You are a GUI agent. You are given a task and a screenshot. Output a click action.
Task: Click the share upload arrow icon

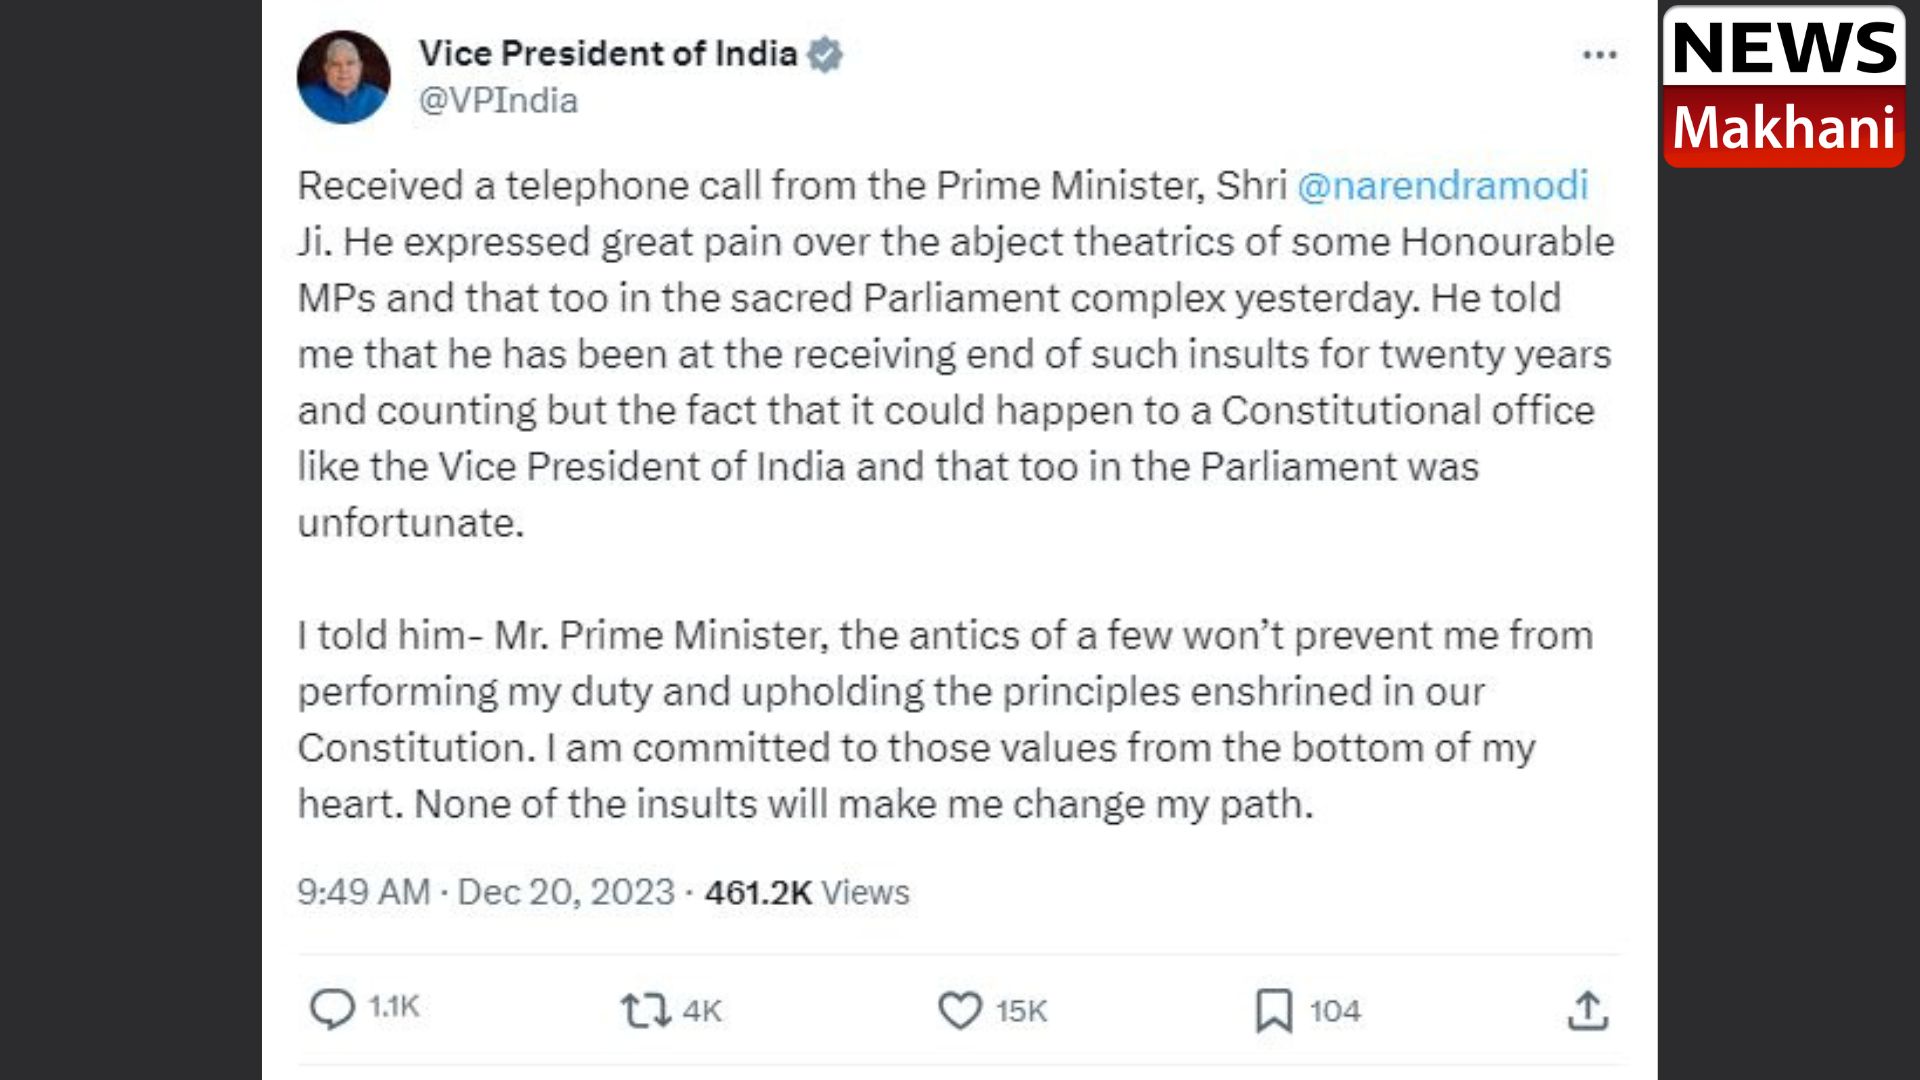(1587, 1010)
